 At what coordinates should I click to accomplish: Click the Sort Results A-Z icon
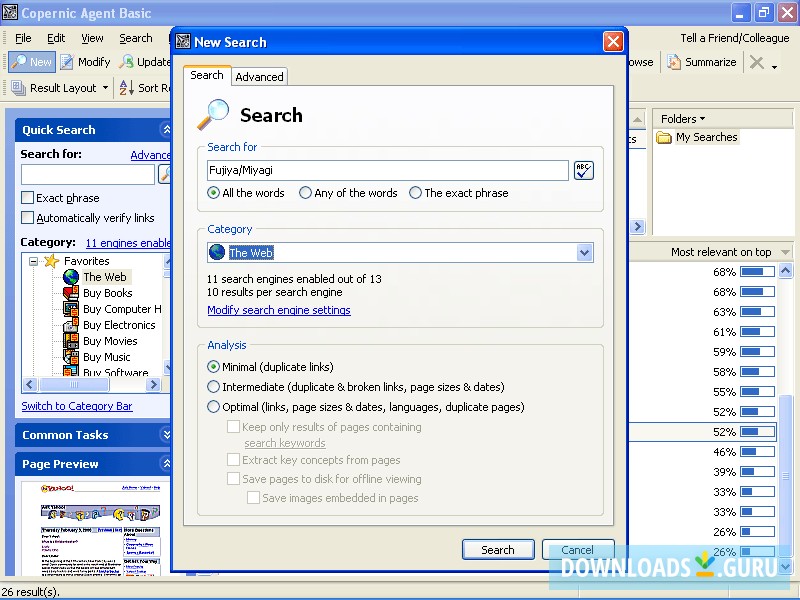[126, 88]
